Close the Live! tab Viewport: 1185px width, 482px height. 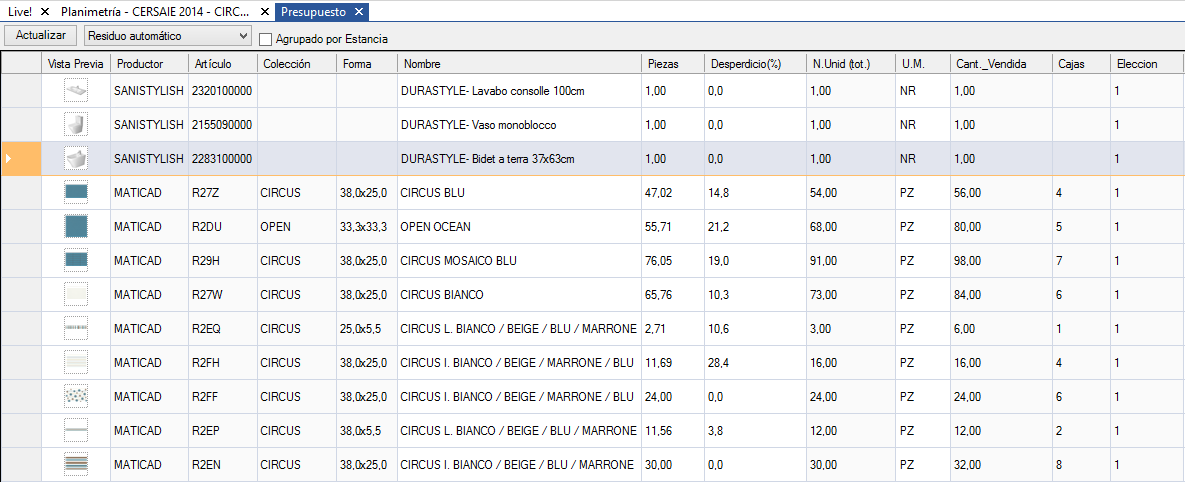point(45,11)
